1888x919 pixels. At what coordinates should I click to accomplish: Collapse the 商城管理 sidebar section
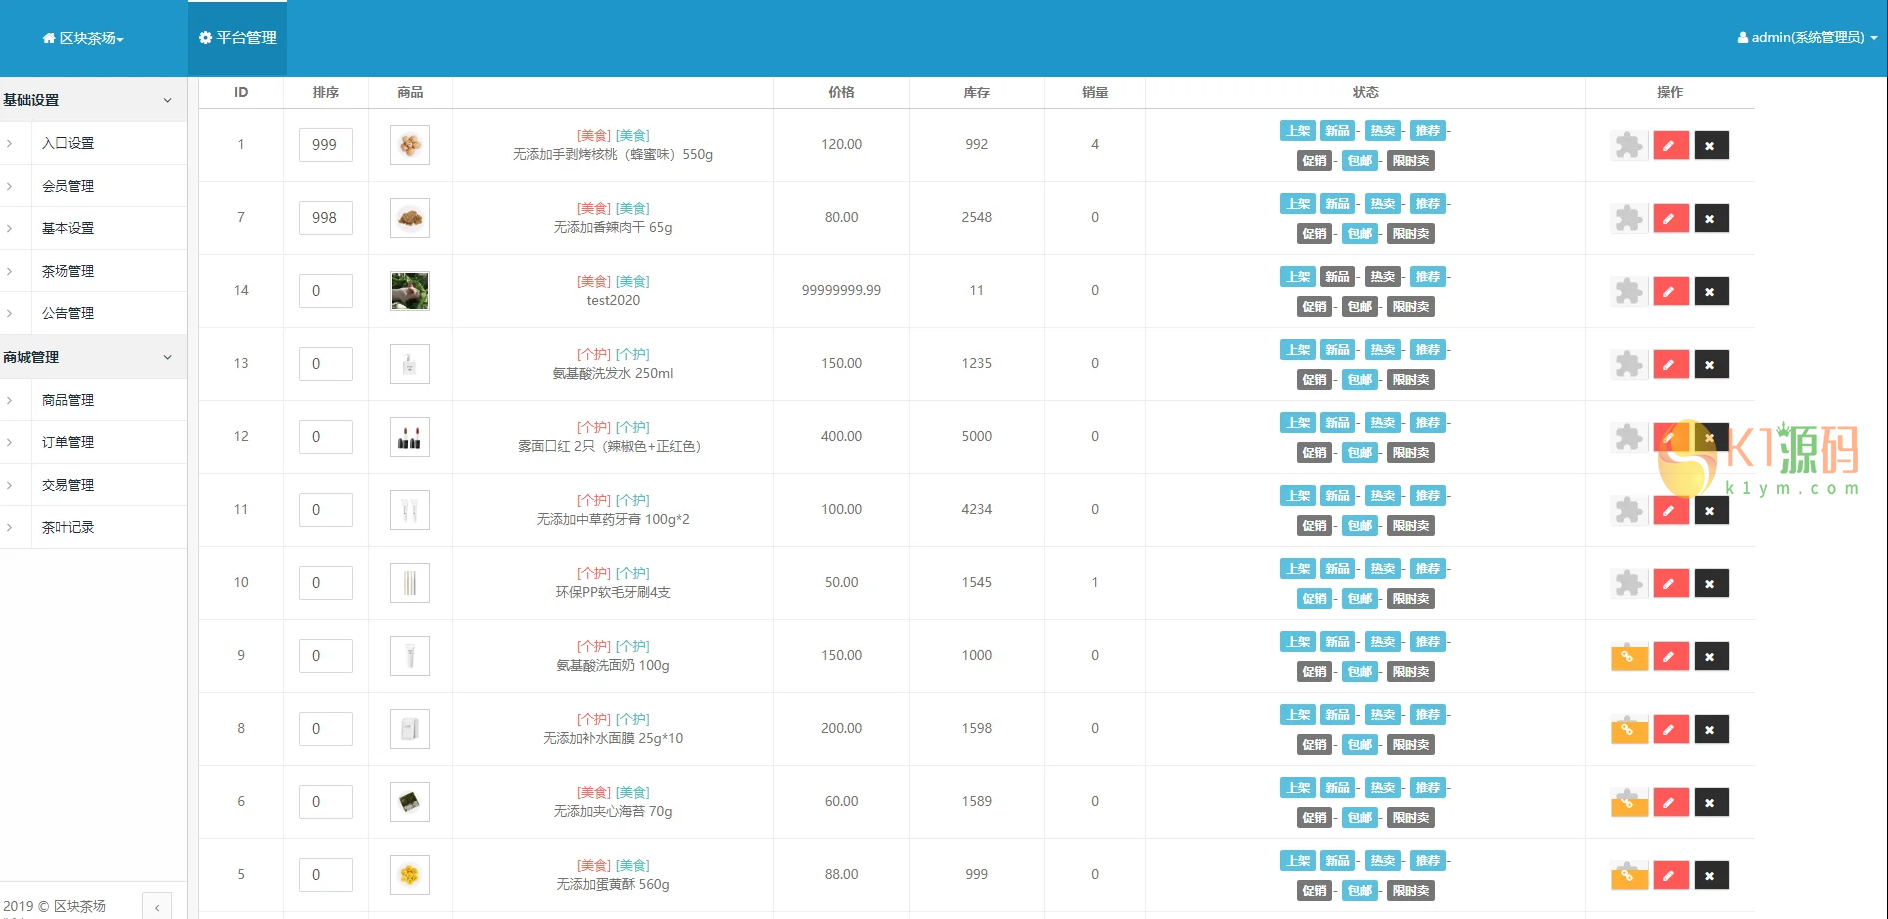[x=93, y=357]
